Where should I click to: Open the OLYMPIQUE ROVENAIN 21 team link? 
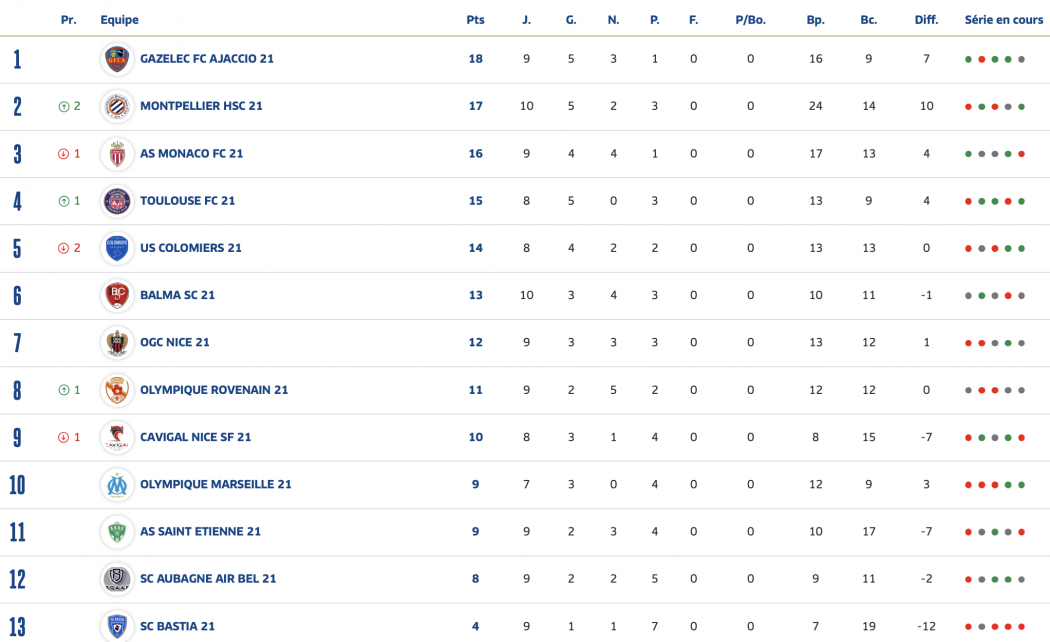pos(214,390)
